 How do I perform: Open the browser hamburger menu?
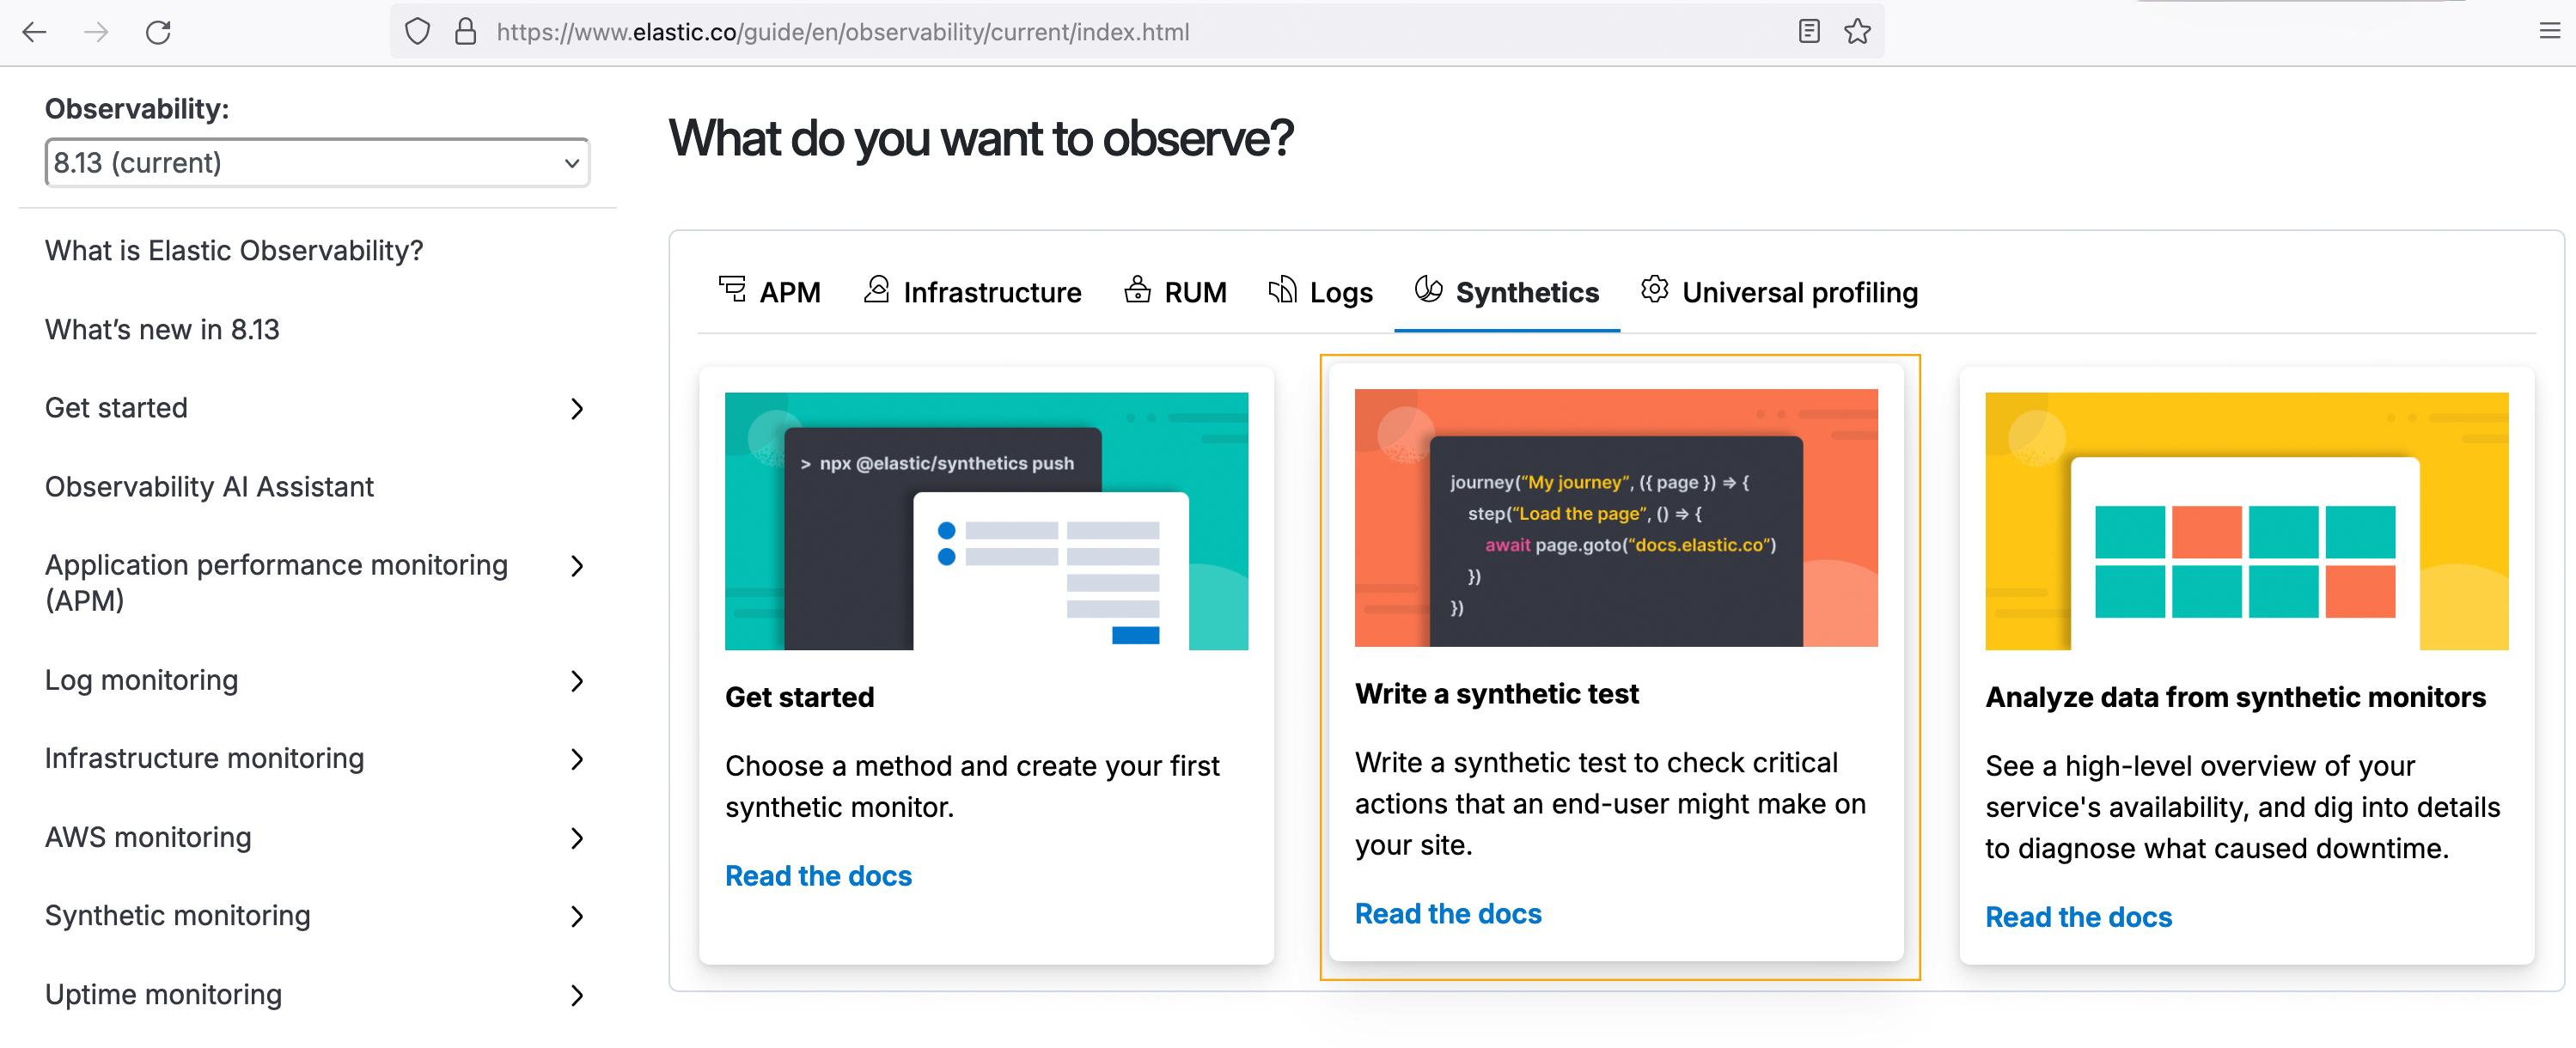[2549, 32]
